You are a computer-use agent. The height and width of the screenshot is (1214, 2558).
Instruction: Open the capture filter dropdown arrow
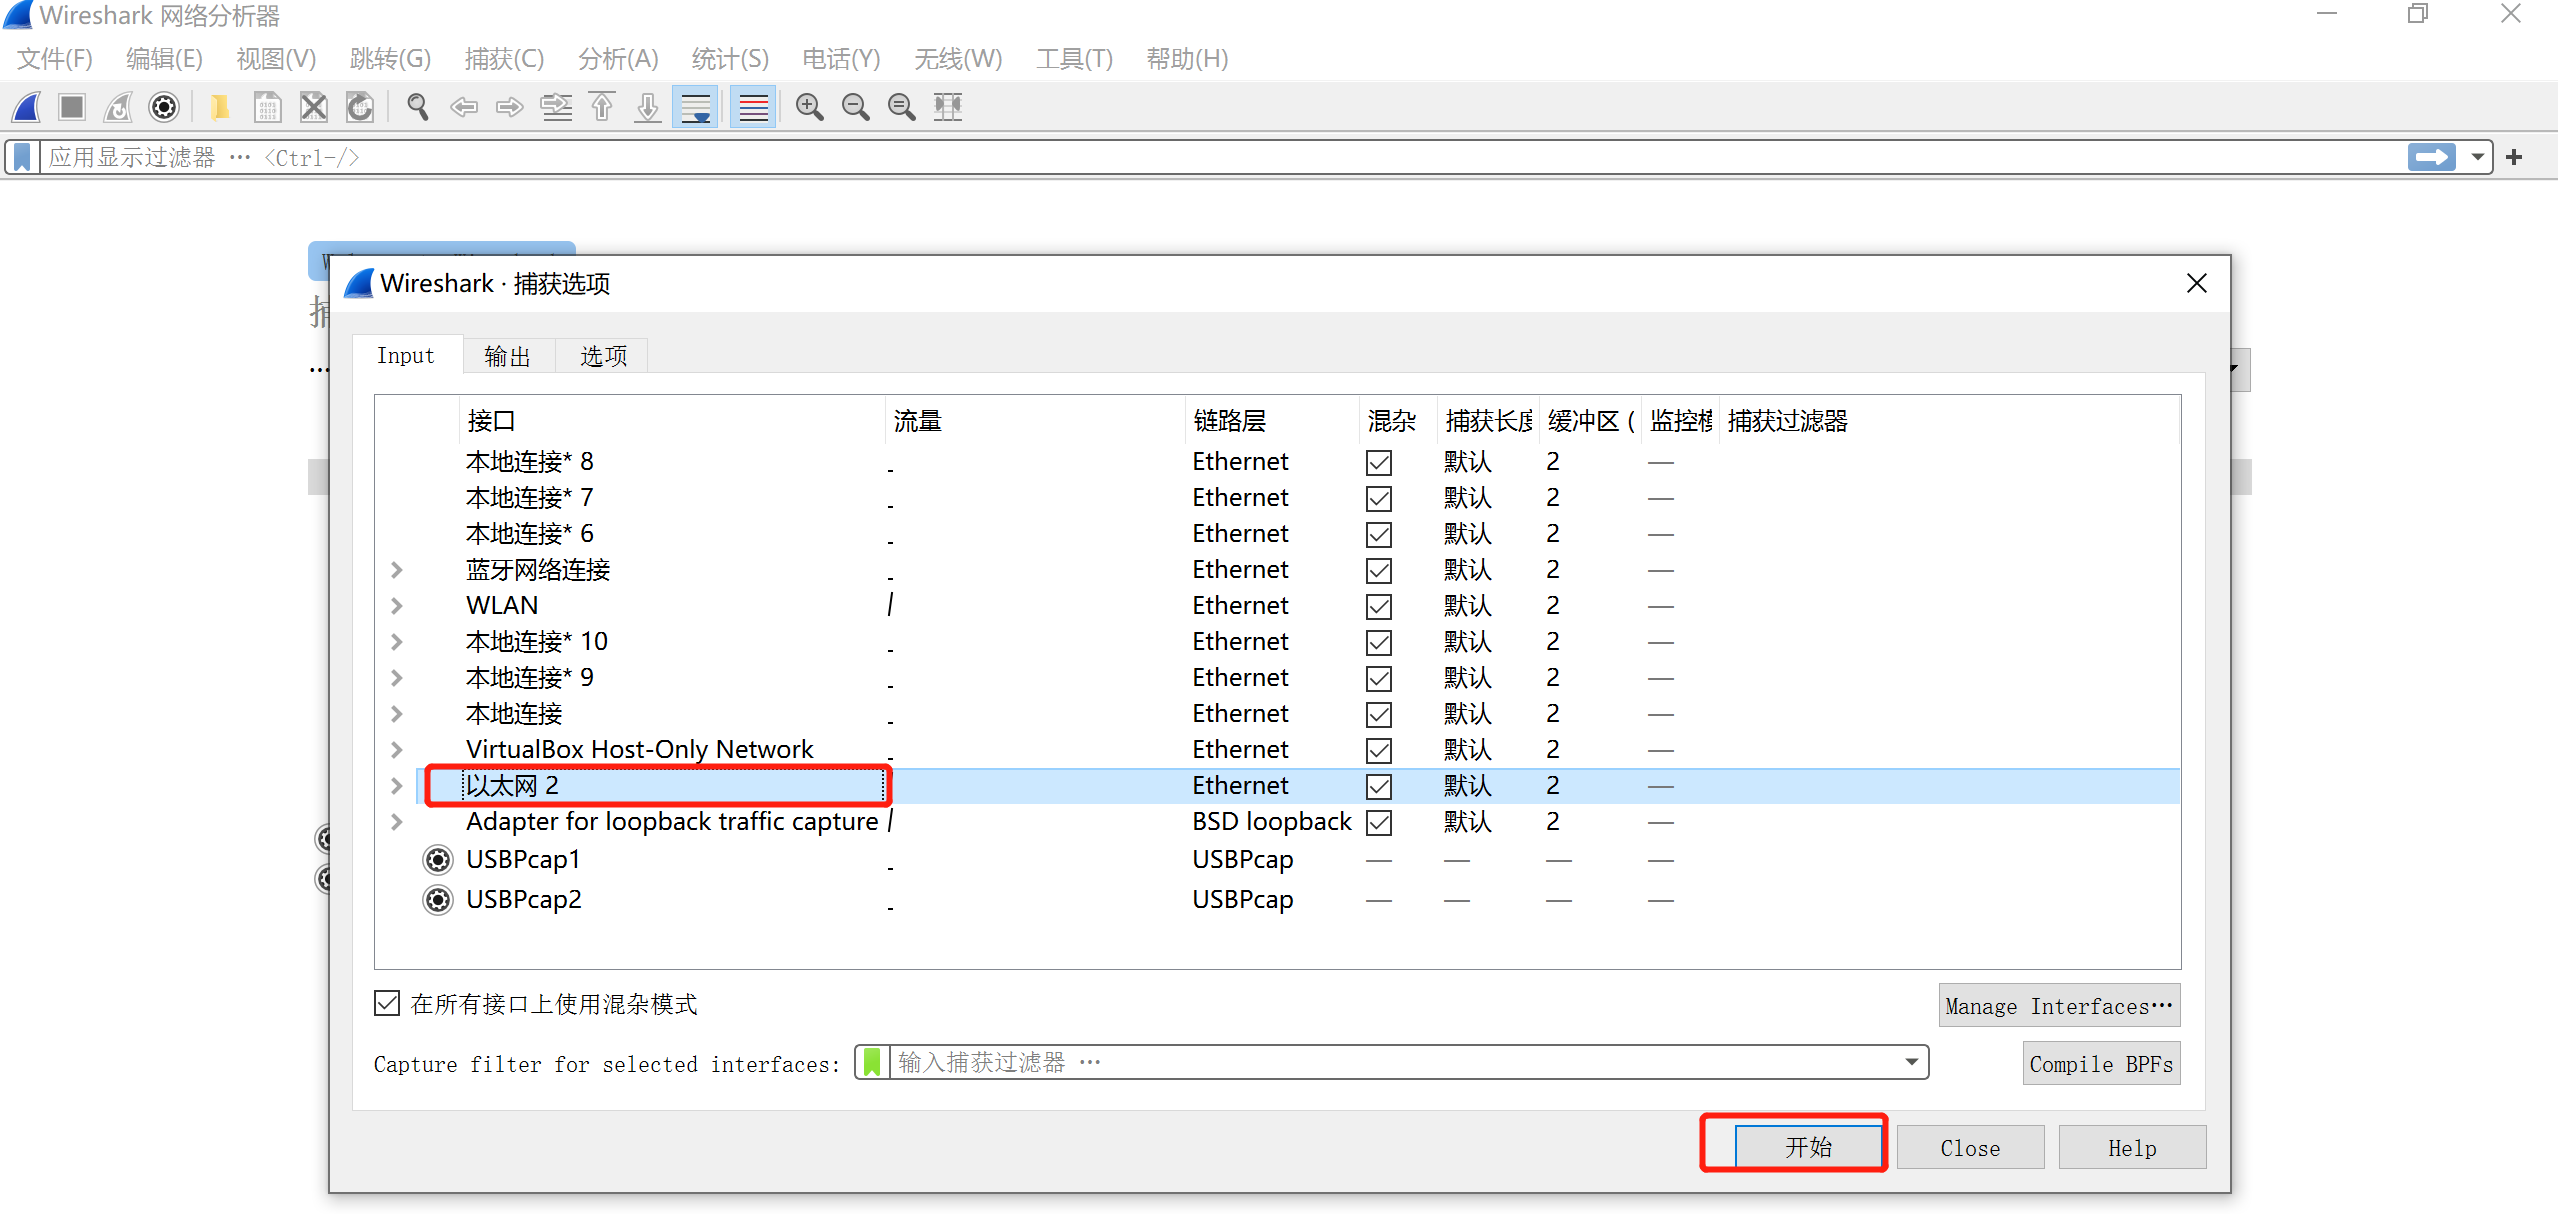[x=1911, y=1062]
